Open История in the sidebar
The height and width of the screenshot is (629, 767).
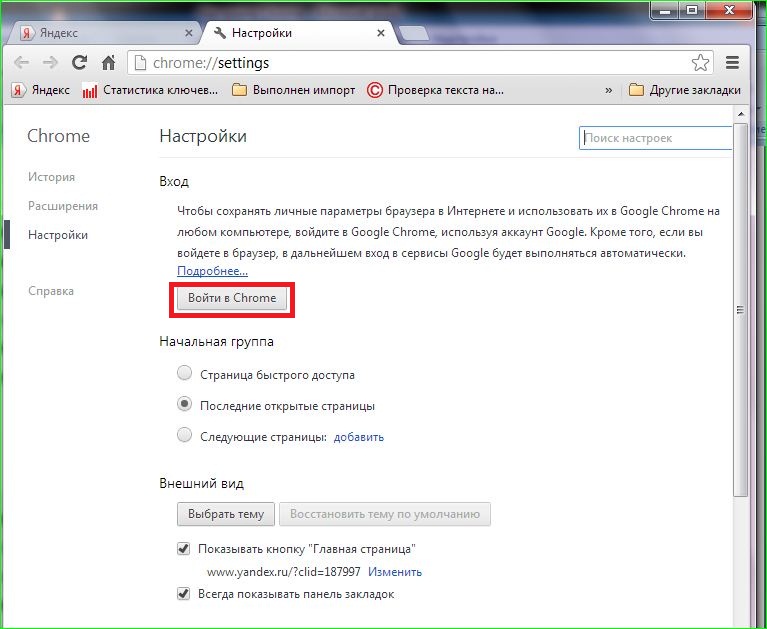tap(51, 177)
